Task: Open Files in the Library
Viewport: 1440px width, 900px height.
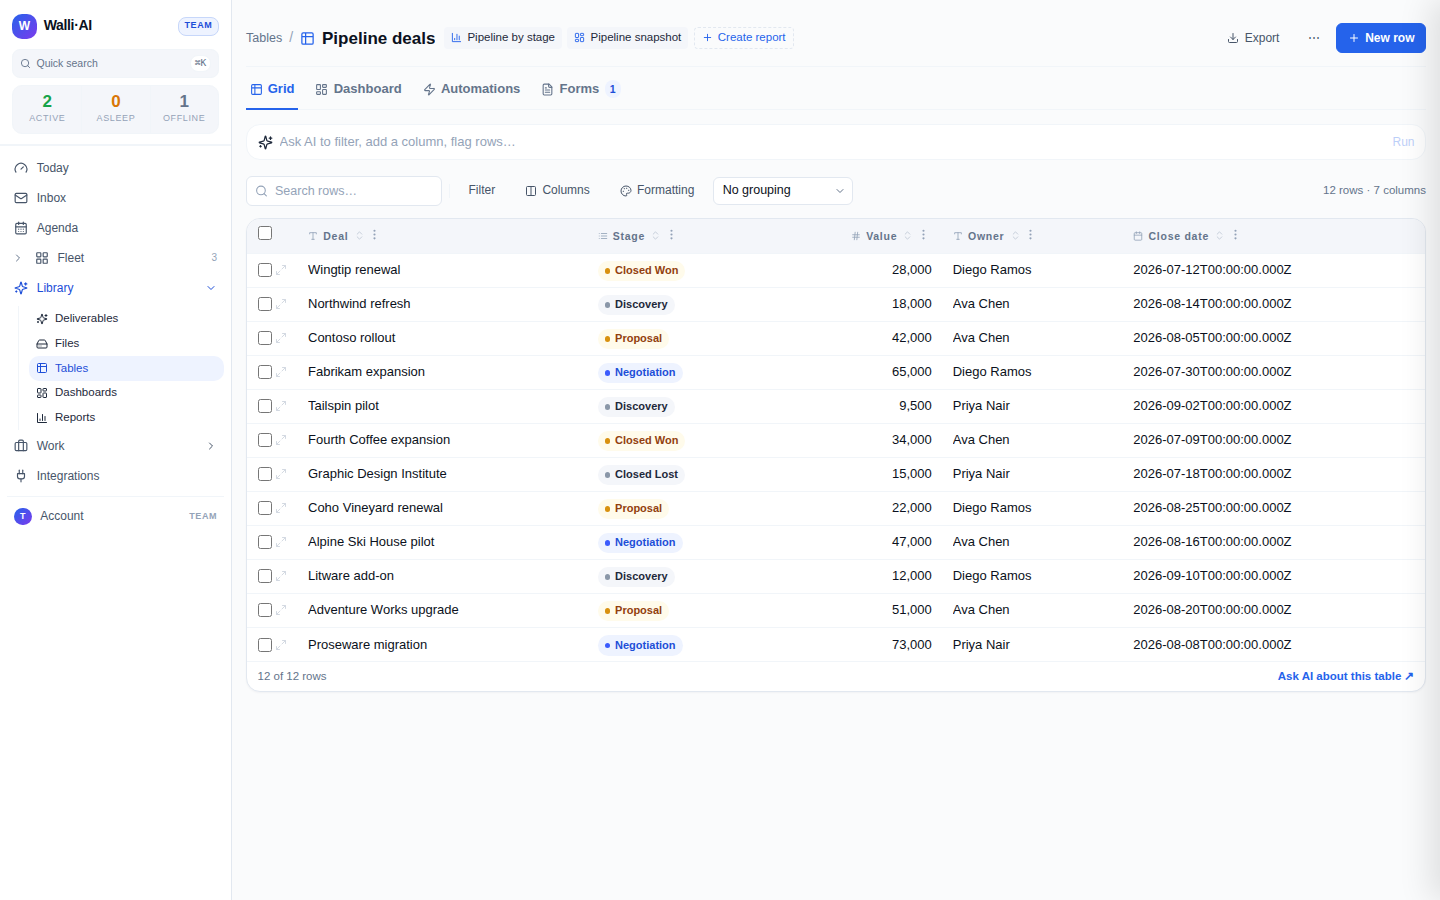Action: (x=126, y=343)
